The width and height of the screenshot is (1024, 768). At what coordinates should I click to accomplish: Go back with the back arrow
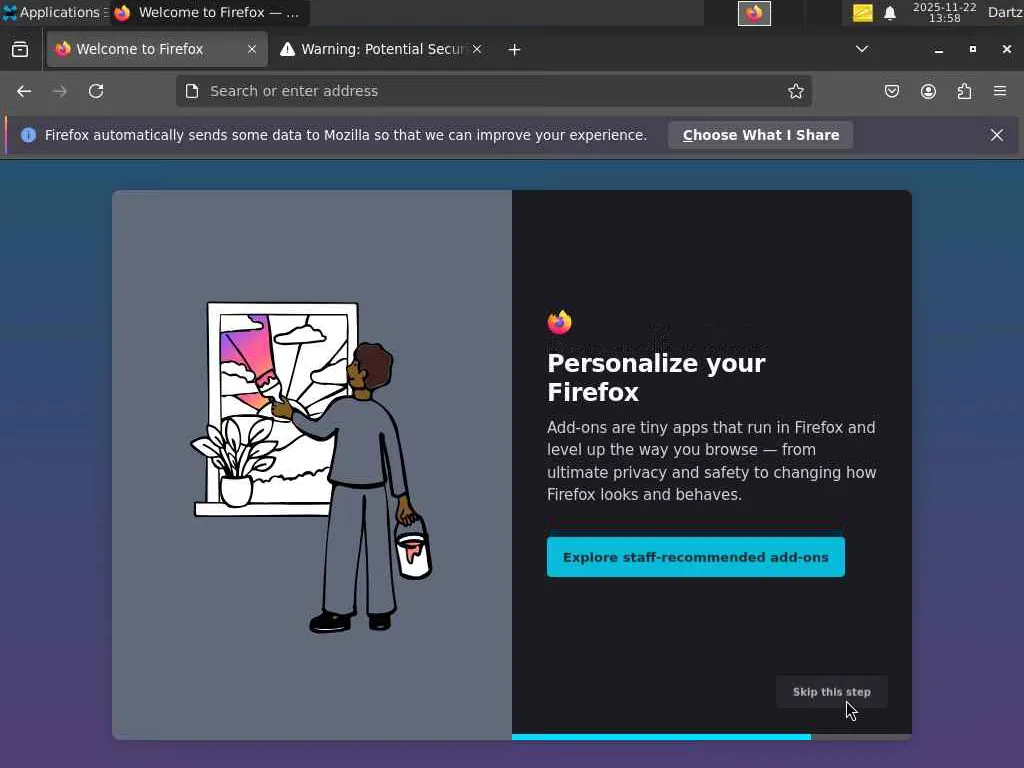[x=24, y=91]
